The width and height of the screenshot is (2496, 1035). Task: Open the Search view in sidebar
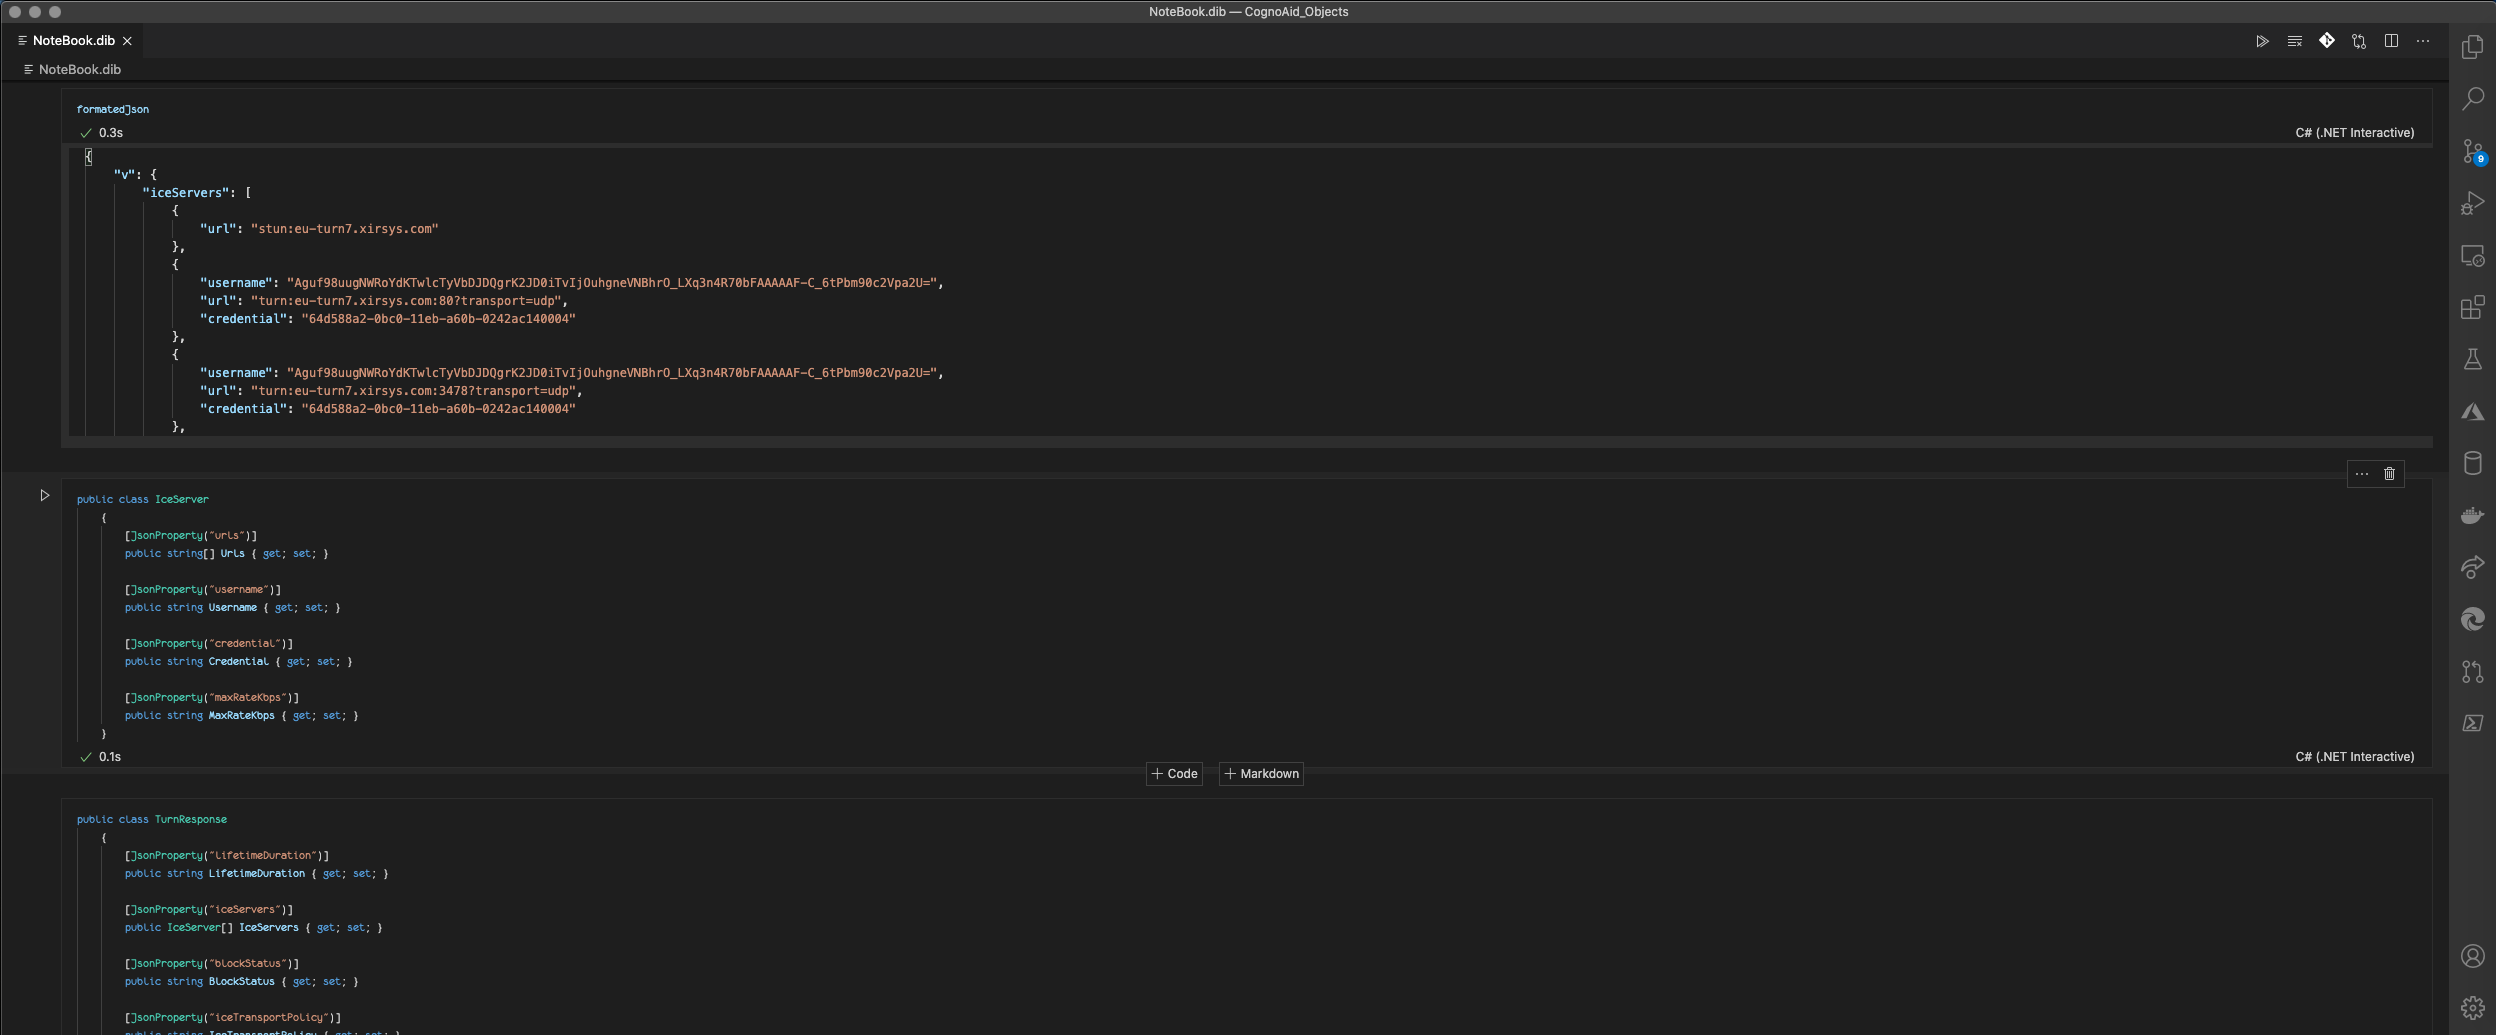tap(2471, 97)
